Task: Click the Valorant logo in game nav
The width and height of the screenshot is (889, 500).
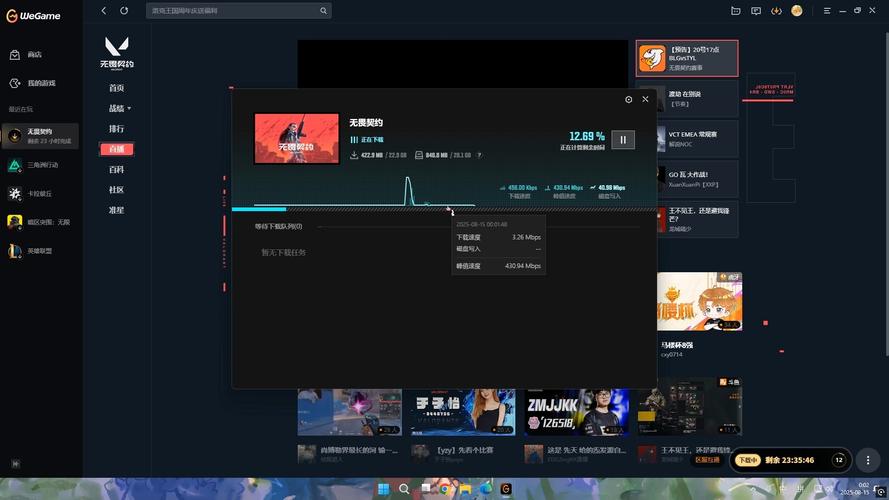Action: pyautogui.click(x=117, y=53)
